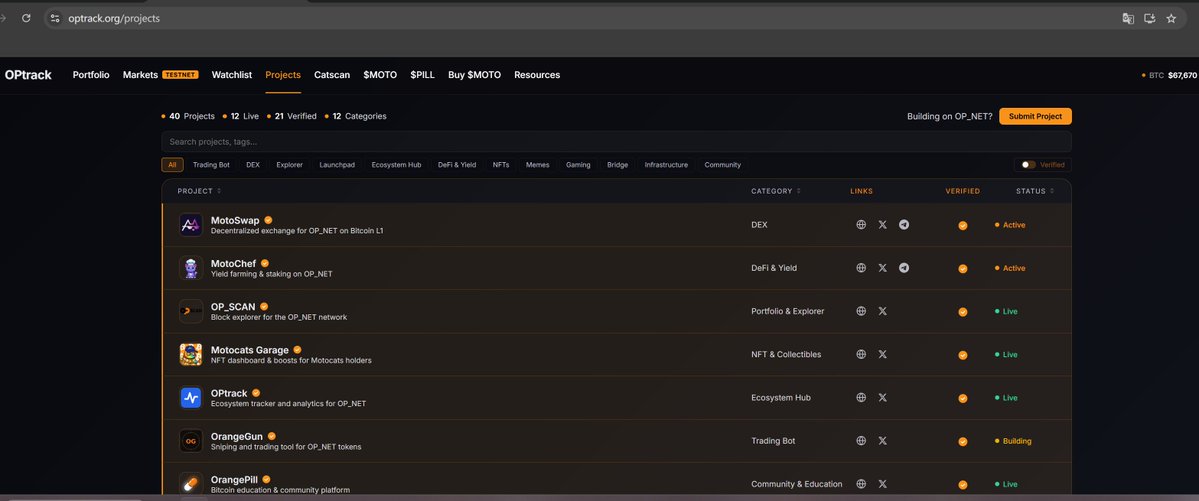
Task: Click verified checkmark in MotoSwap row's Verified column
Action: click(963, 226)
